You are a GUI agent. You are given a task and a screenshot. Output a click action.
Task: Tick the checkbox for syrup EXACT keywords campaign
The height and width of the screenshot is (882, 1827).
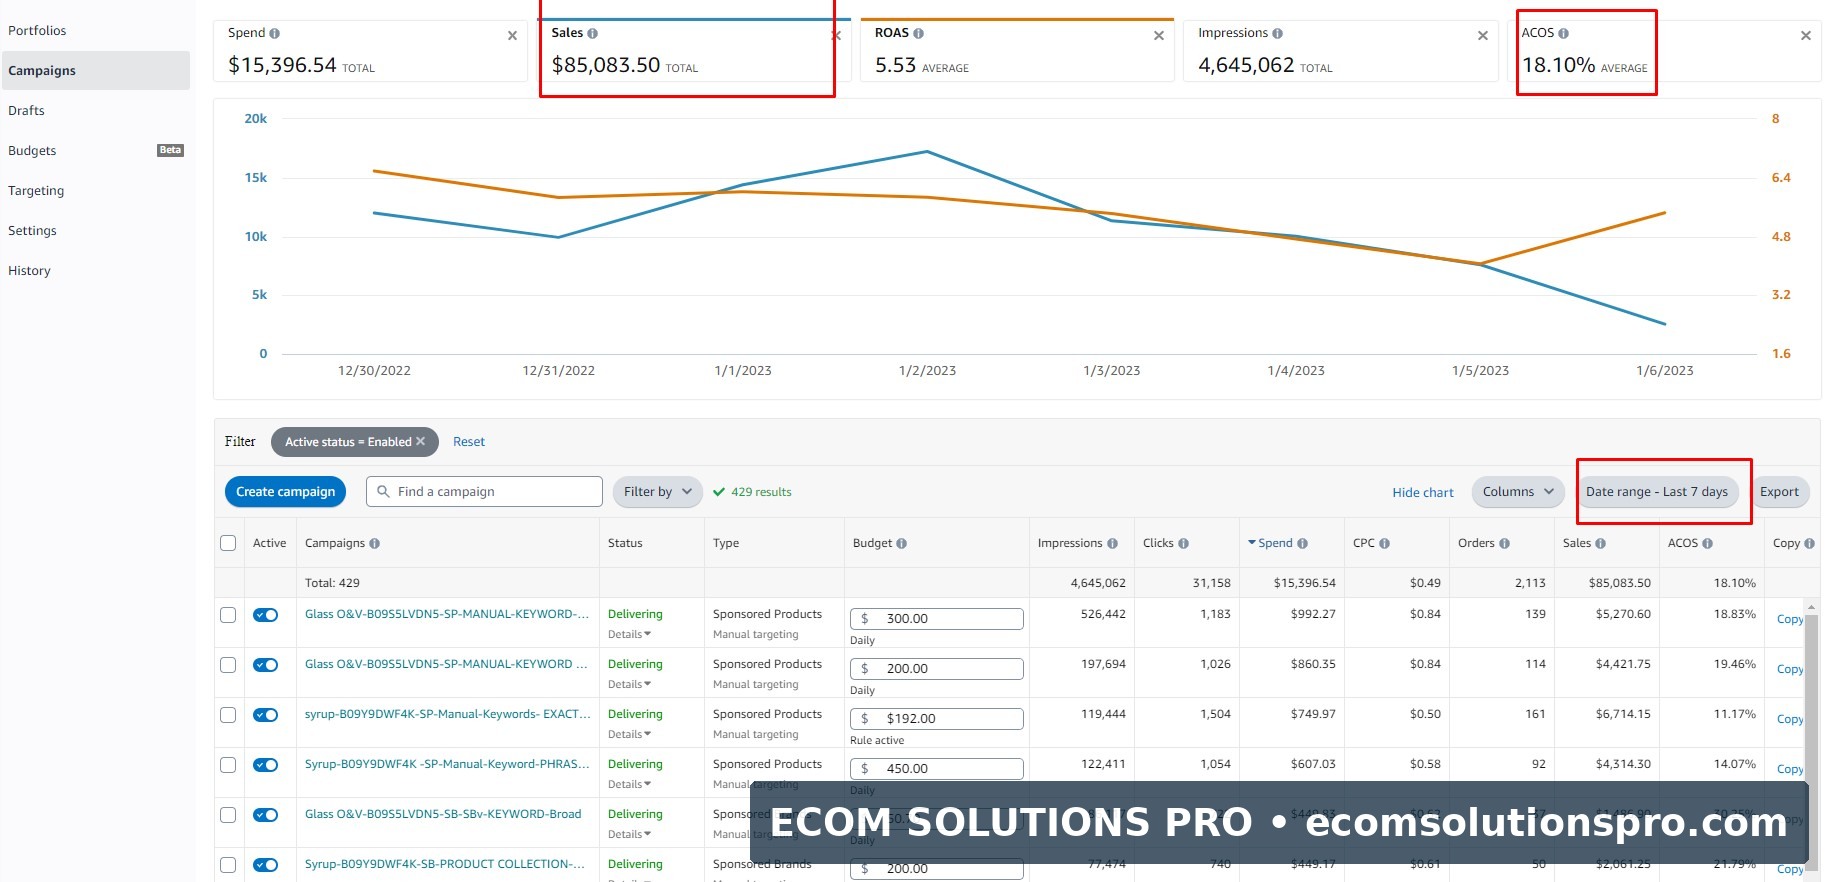[228, 715]
